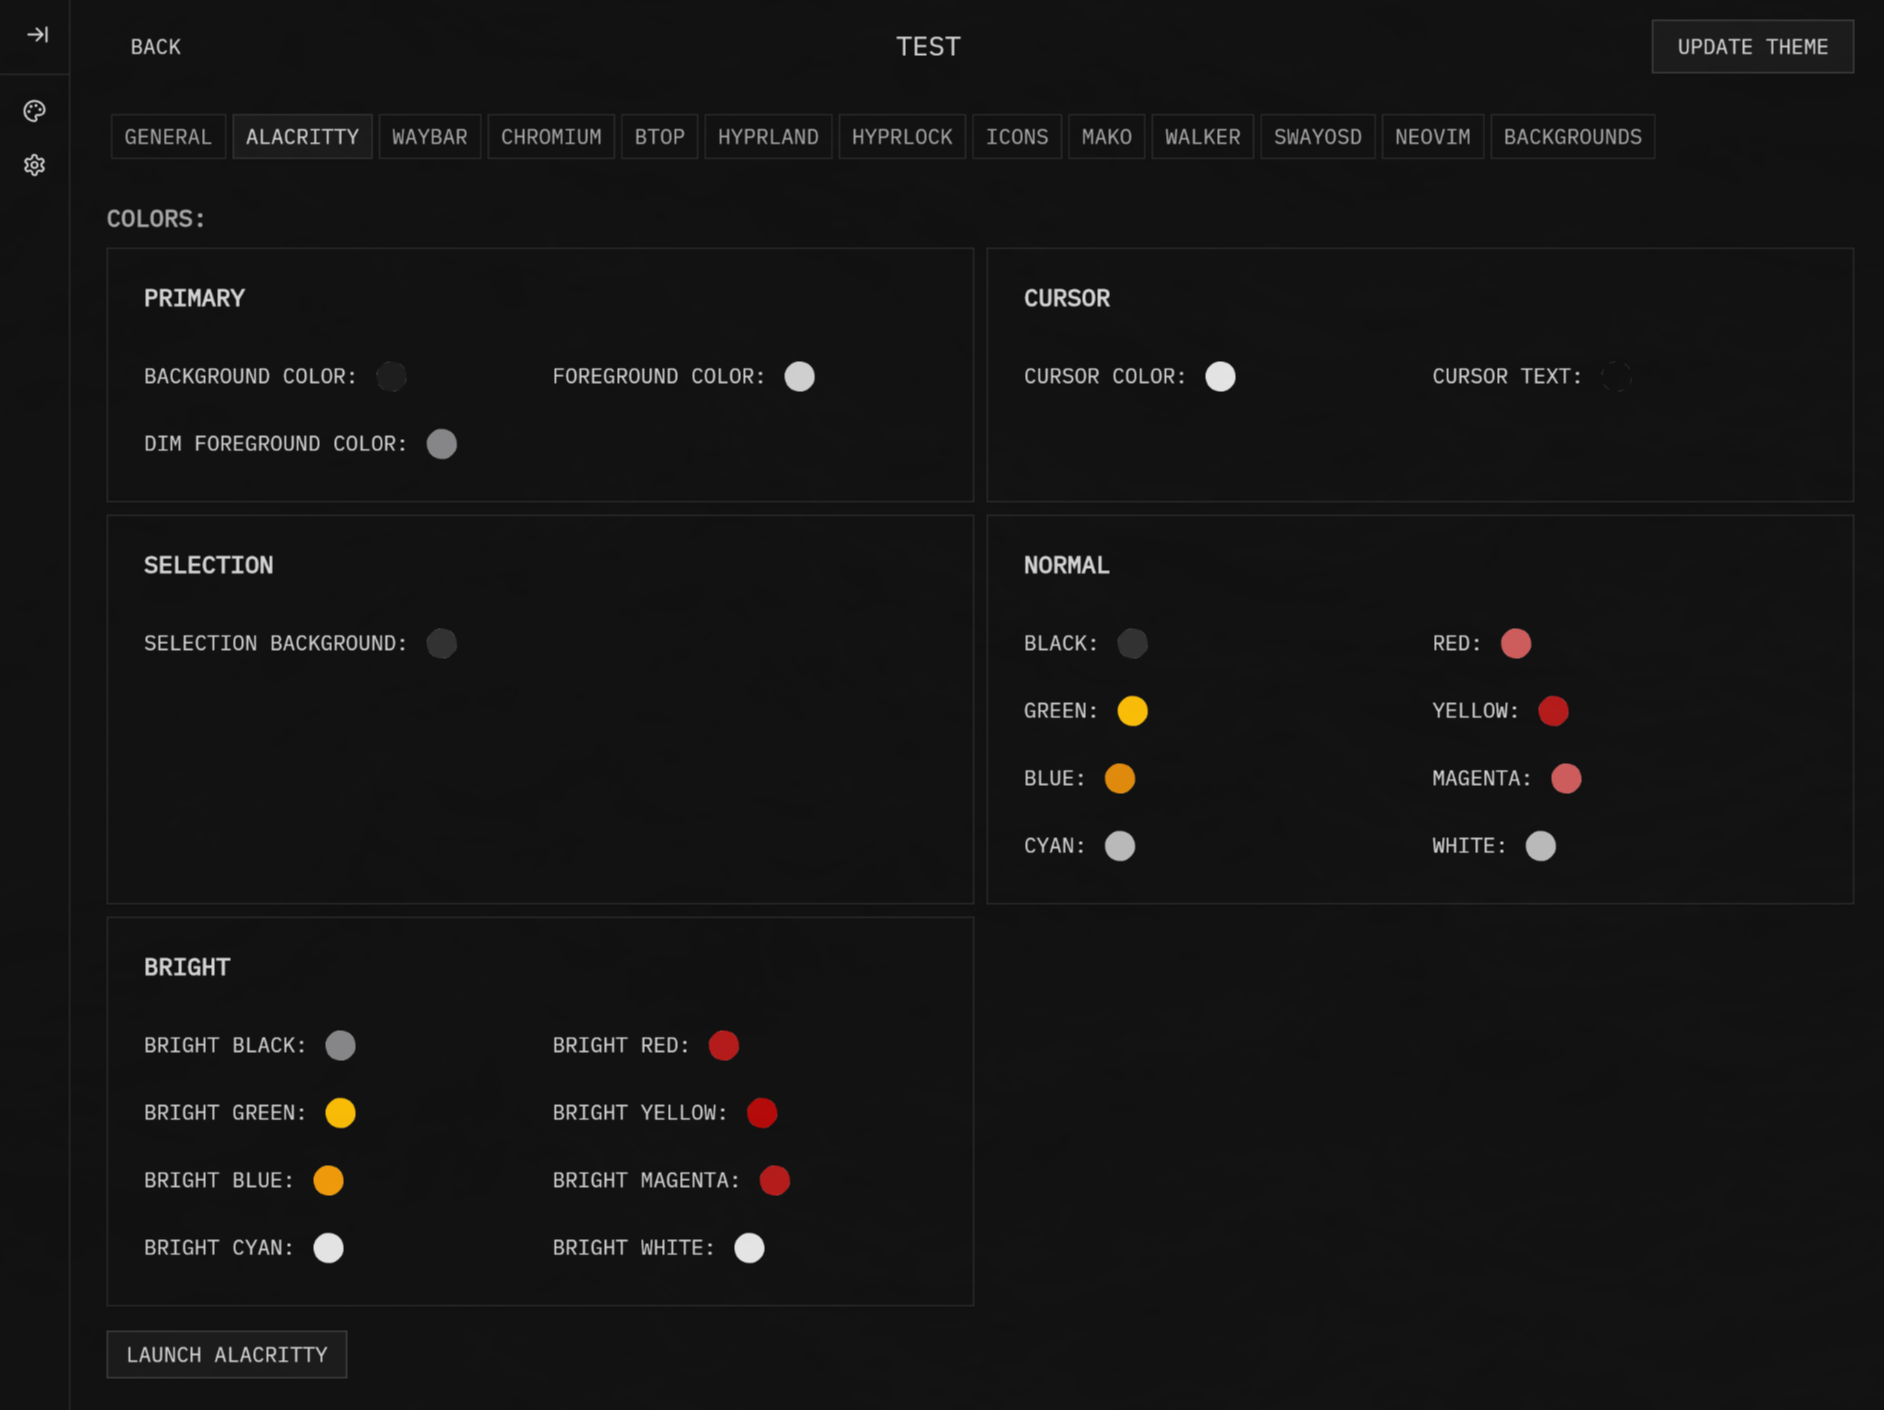Change the Normal Magenta color swatch
The width and height of the screenshot is (1884, 1410).
(x=1566, y=778)
